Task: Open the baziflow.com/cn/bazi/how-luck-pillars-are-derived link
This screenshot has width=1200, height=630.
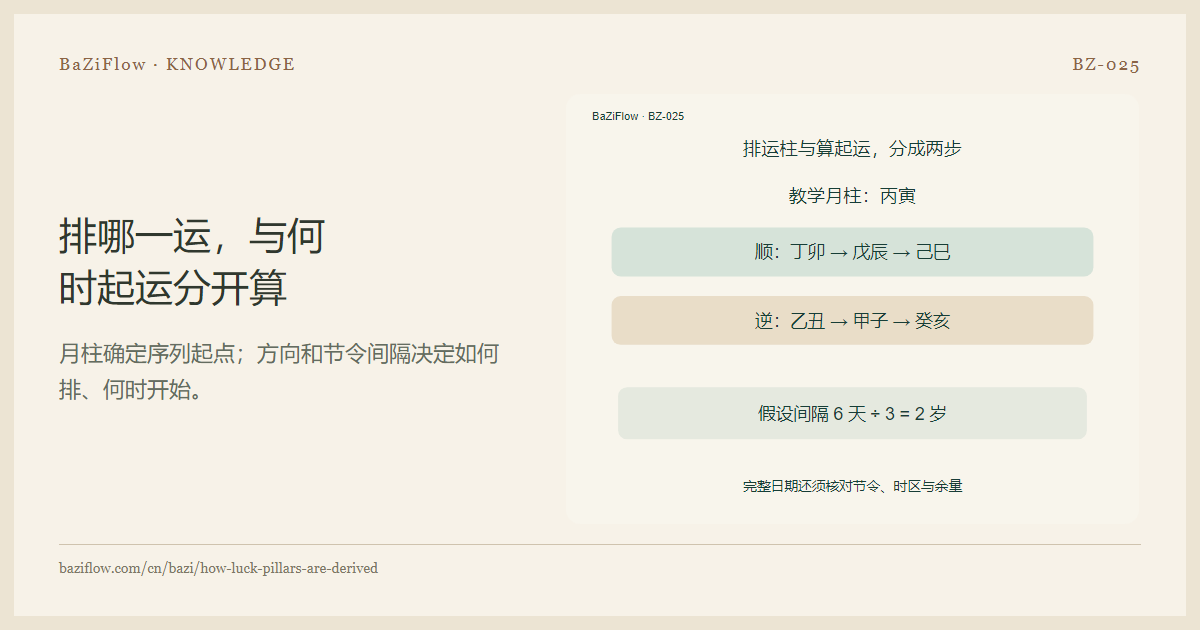Action: 219,568
